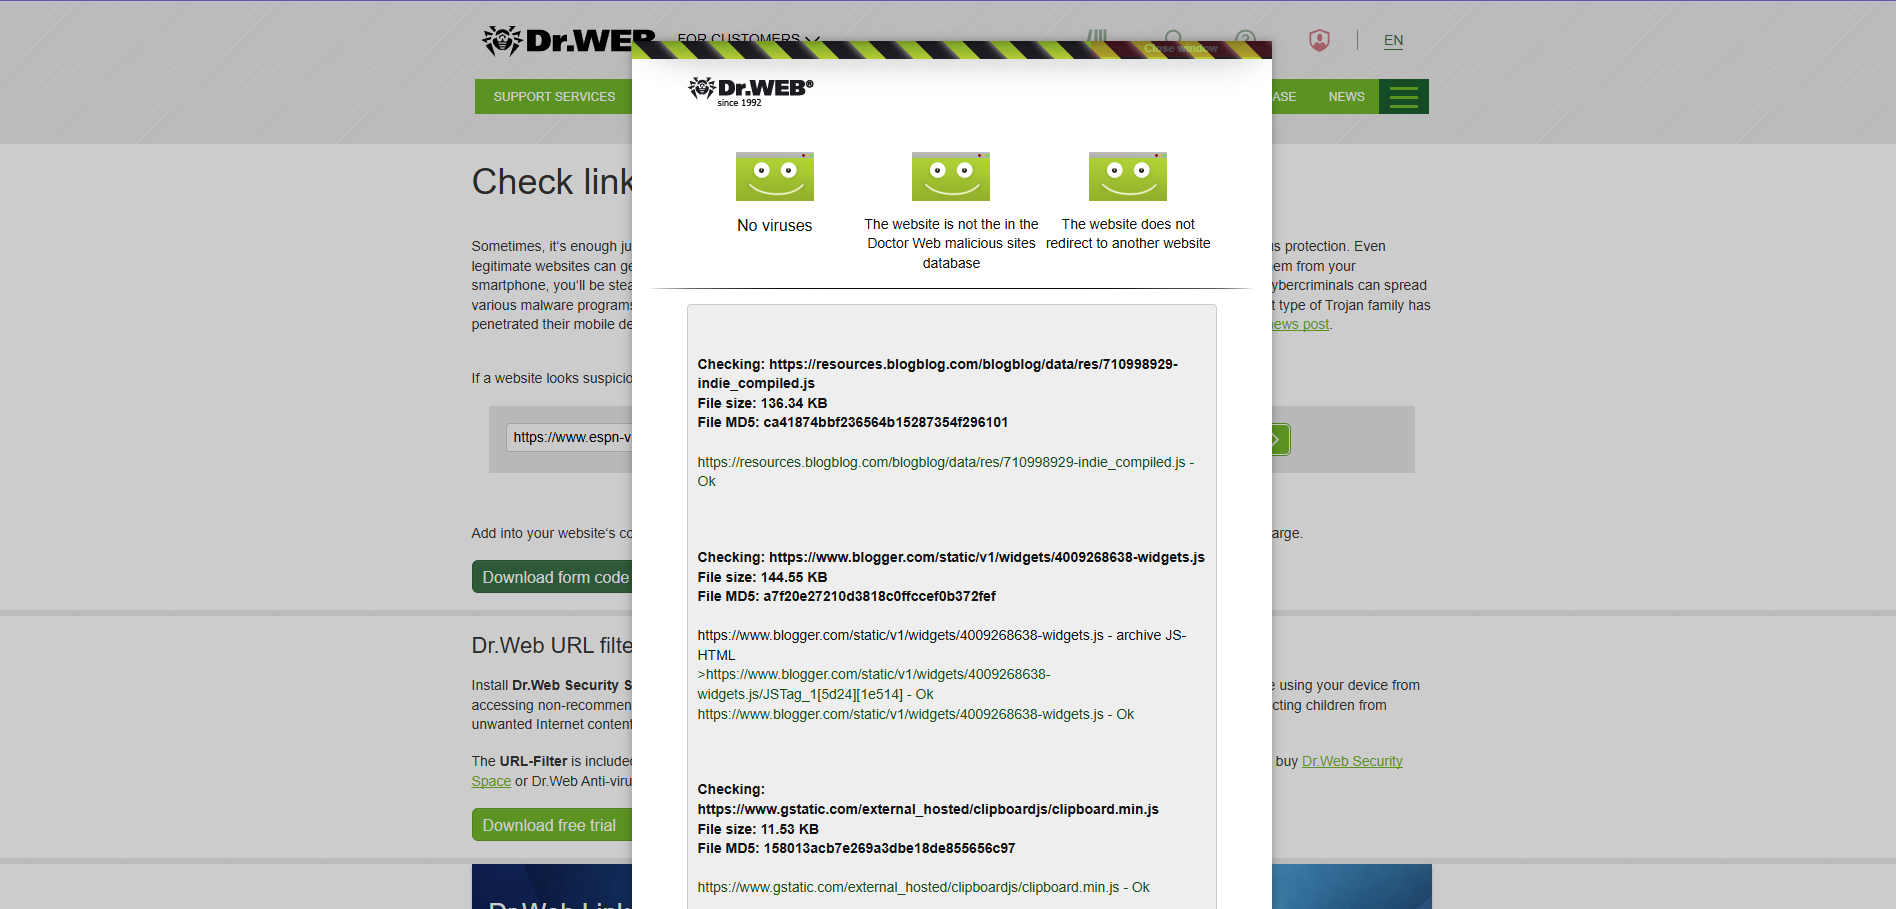The image size is (1896, 909).
Task: Follow the Dr.Web Security link
Action: 1352,761
